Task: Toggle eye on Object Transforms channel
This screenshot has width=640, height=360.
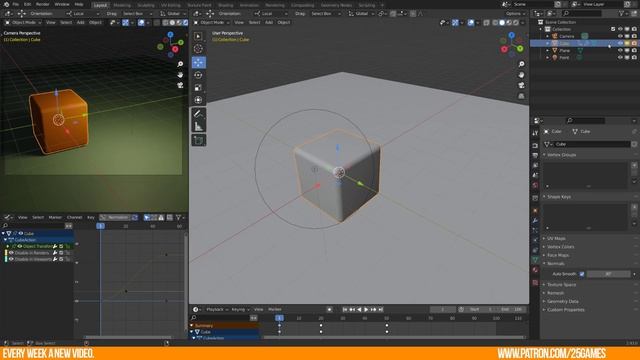Action: click(19, 247)
